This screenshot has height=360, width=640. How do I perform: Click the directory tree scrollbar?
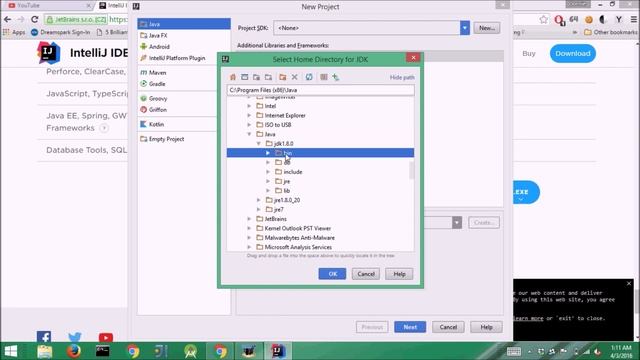pos(411,170)
